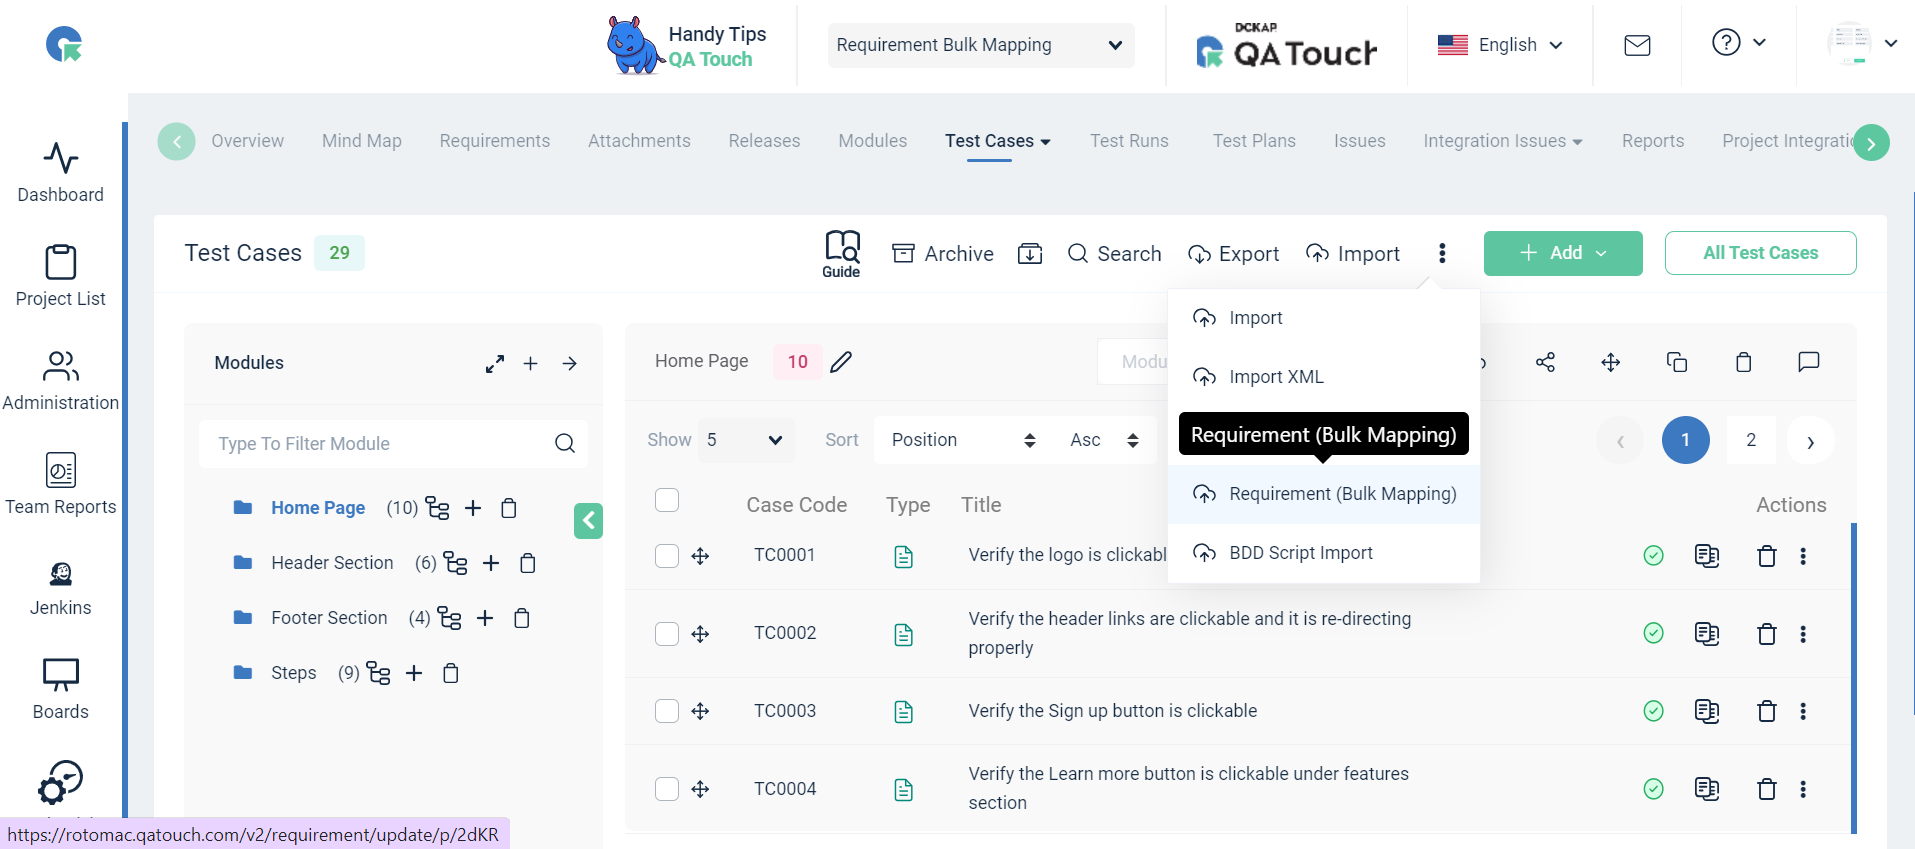
Task: Open the Requirement Bulk Mapping dropdown
Action: point(981,45)
